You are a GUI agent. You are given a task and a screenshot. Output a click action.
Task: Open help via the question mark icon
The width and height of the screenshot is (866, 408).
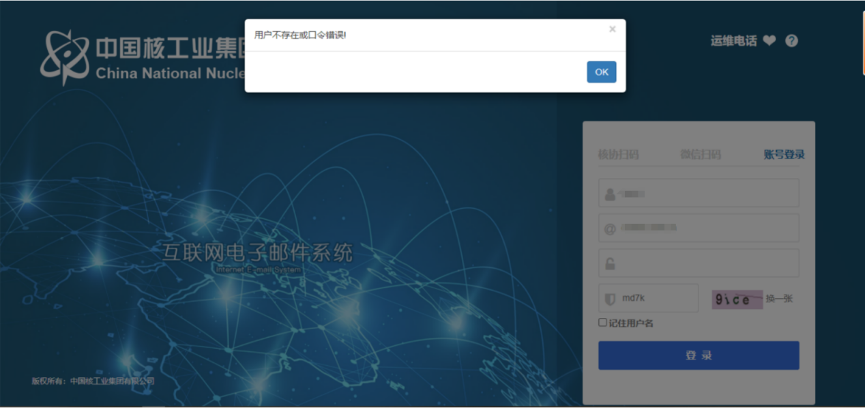792,41
